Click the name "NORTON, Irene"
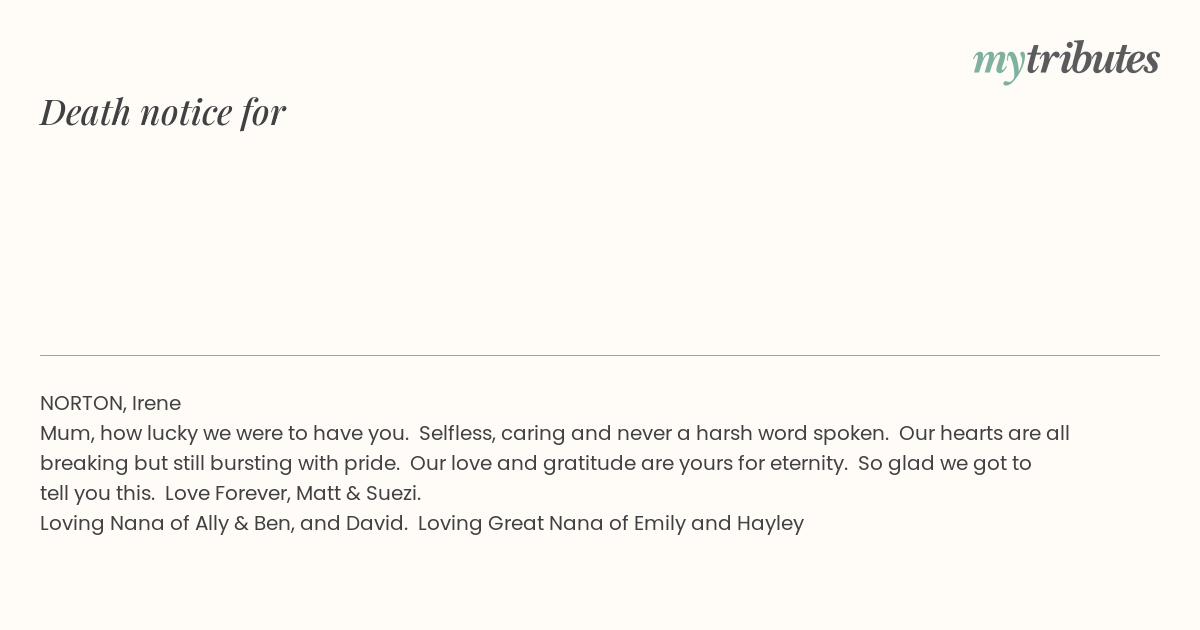This screenshot has height=630, width=1200. point(110,404)
